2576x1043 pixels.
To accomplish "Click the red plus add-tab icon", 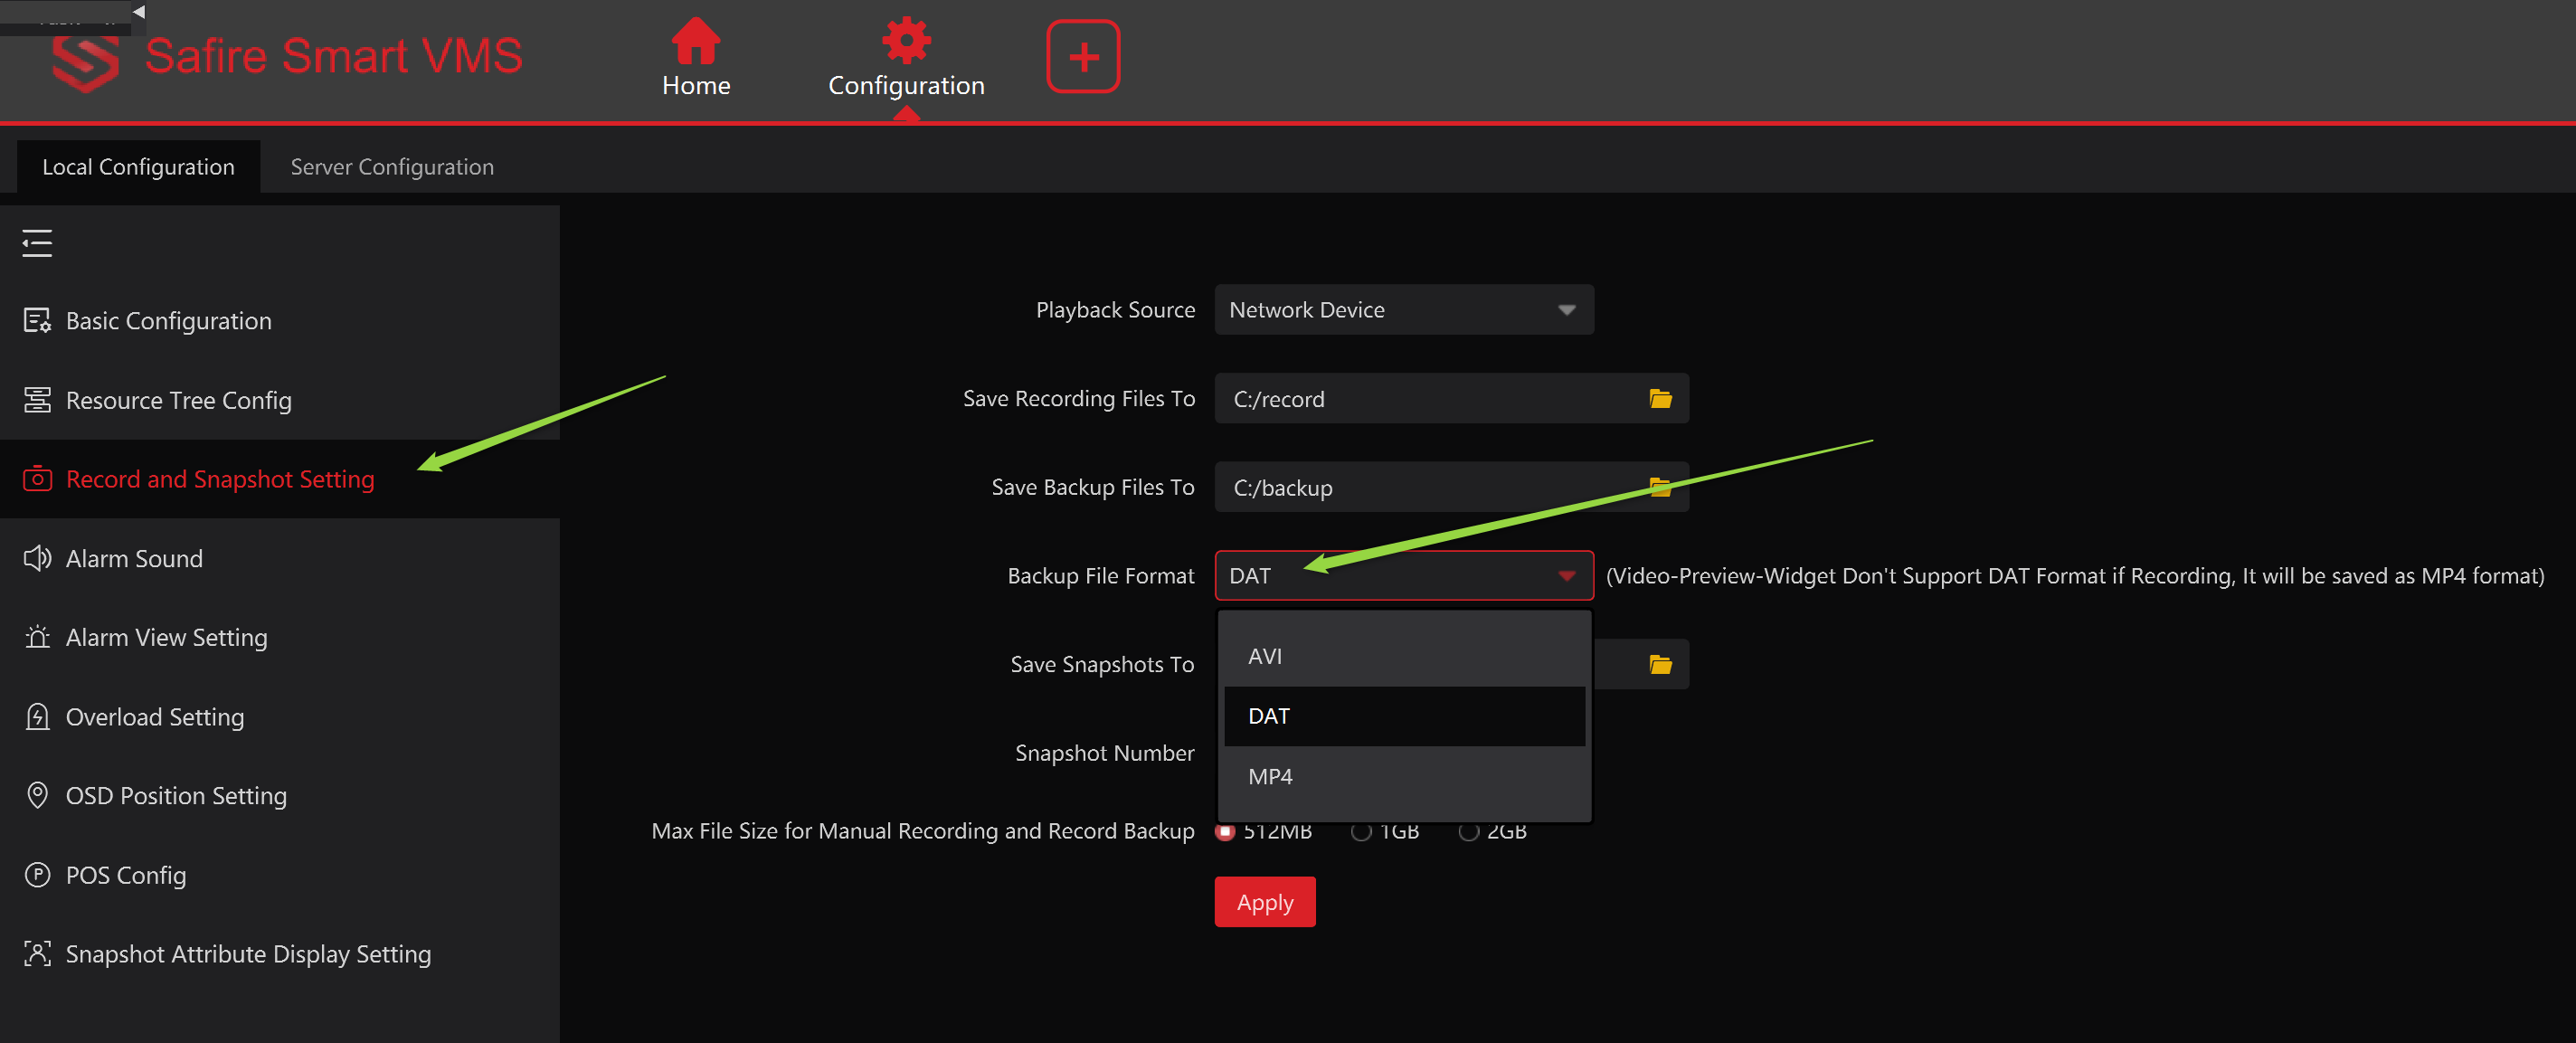I will [x=1083, y=56].
